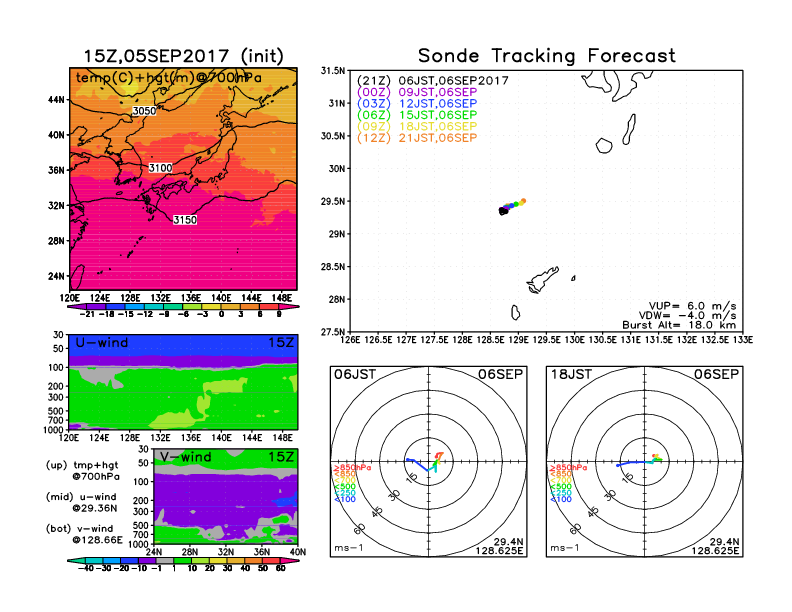Select legend entry "(06Z) 15JST,06SEP"
The image size is (792, 612).
(x=417, y=115)
